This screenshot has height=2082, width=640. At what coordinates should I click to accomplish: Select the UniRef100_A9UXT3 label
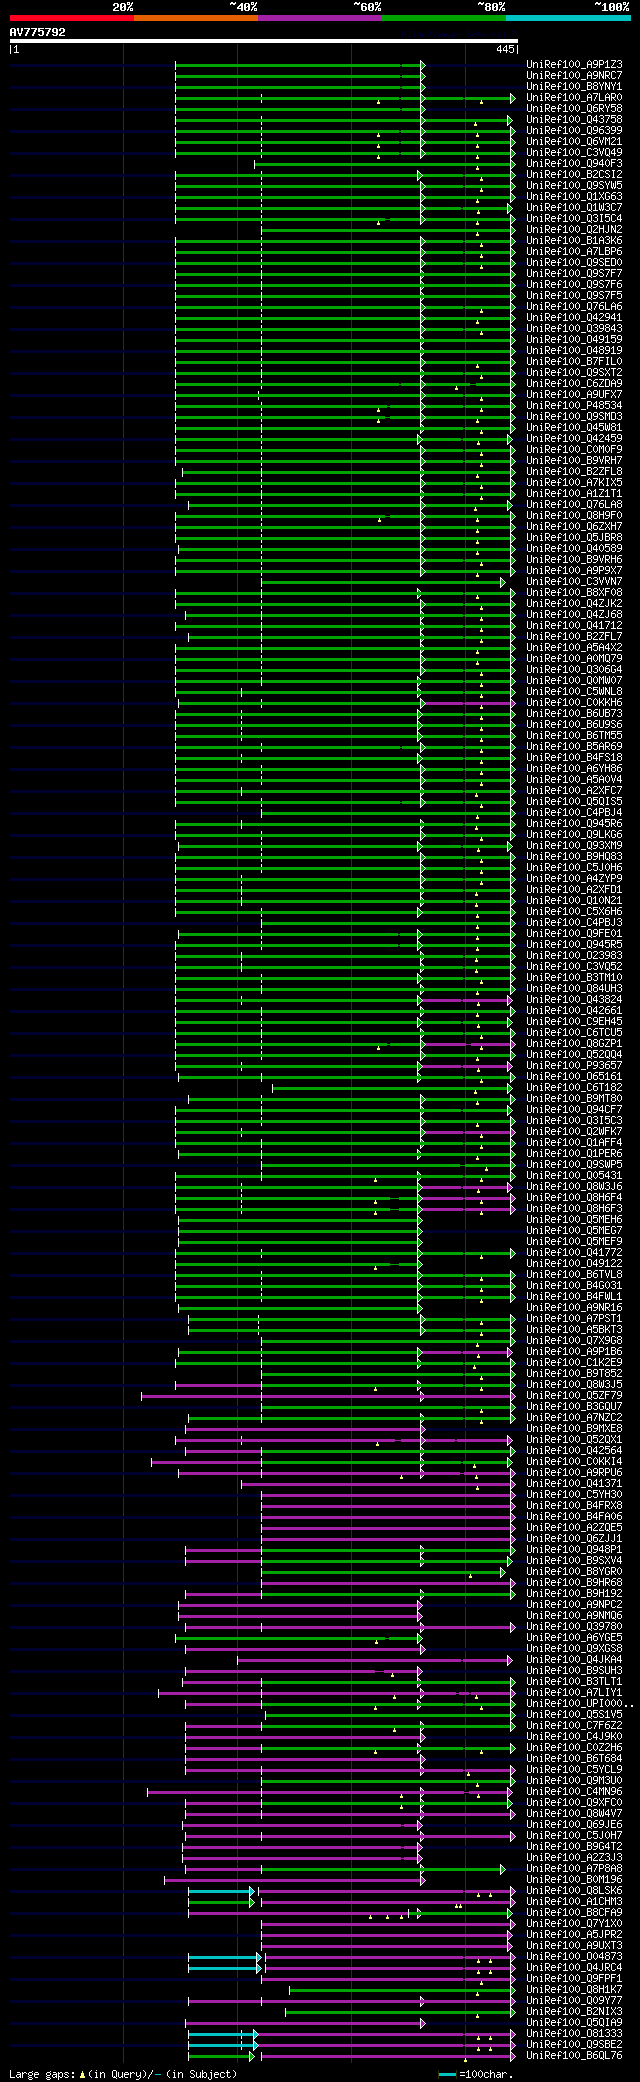[574, 1945]
